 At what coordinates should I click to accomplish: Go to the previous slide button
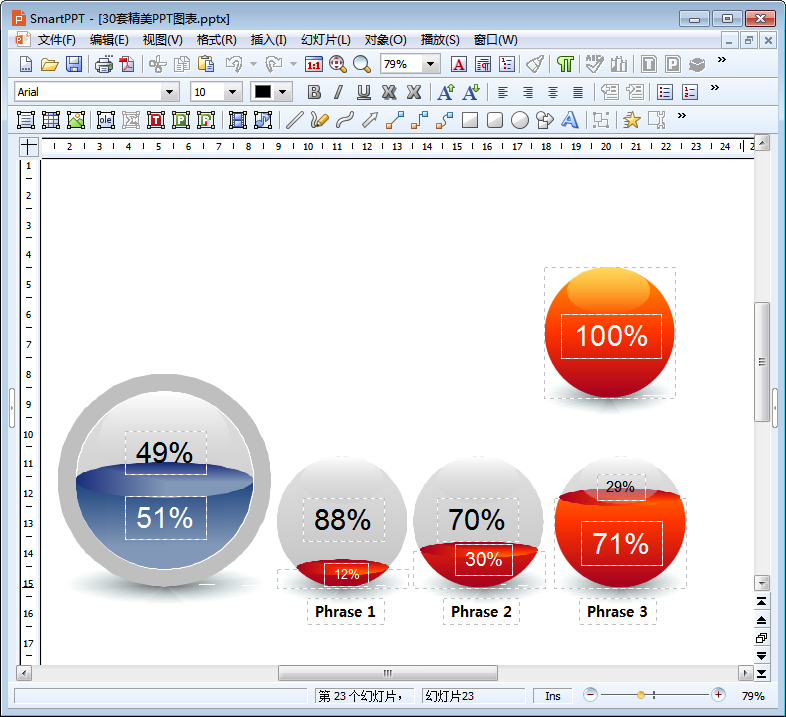coord(761,620)
